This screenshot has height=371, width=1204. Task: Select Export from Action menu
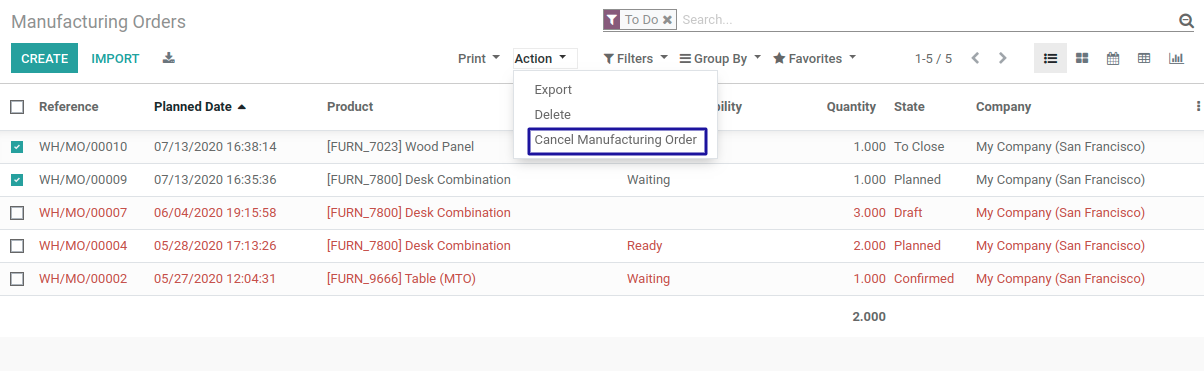coord(553,90)
